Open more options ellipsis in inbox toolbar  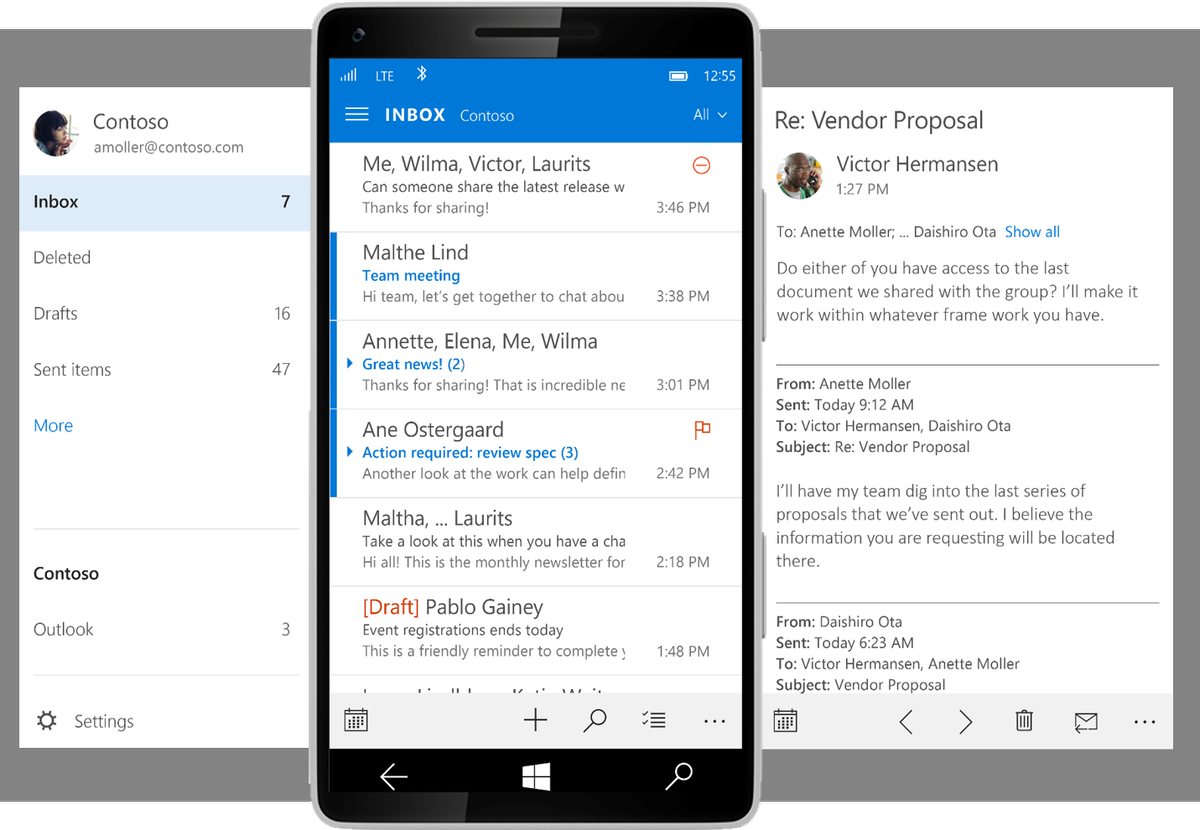tap(714, 720)
